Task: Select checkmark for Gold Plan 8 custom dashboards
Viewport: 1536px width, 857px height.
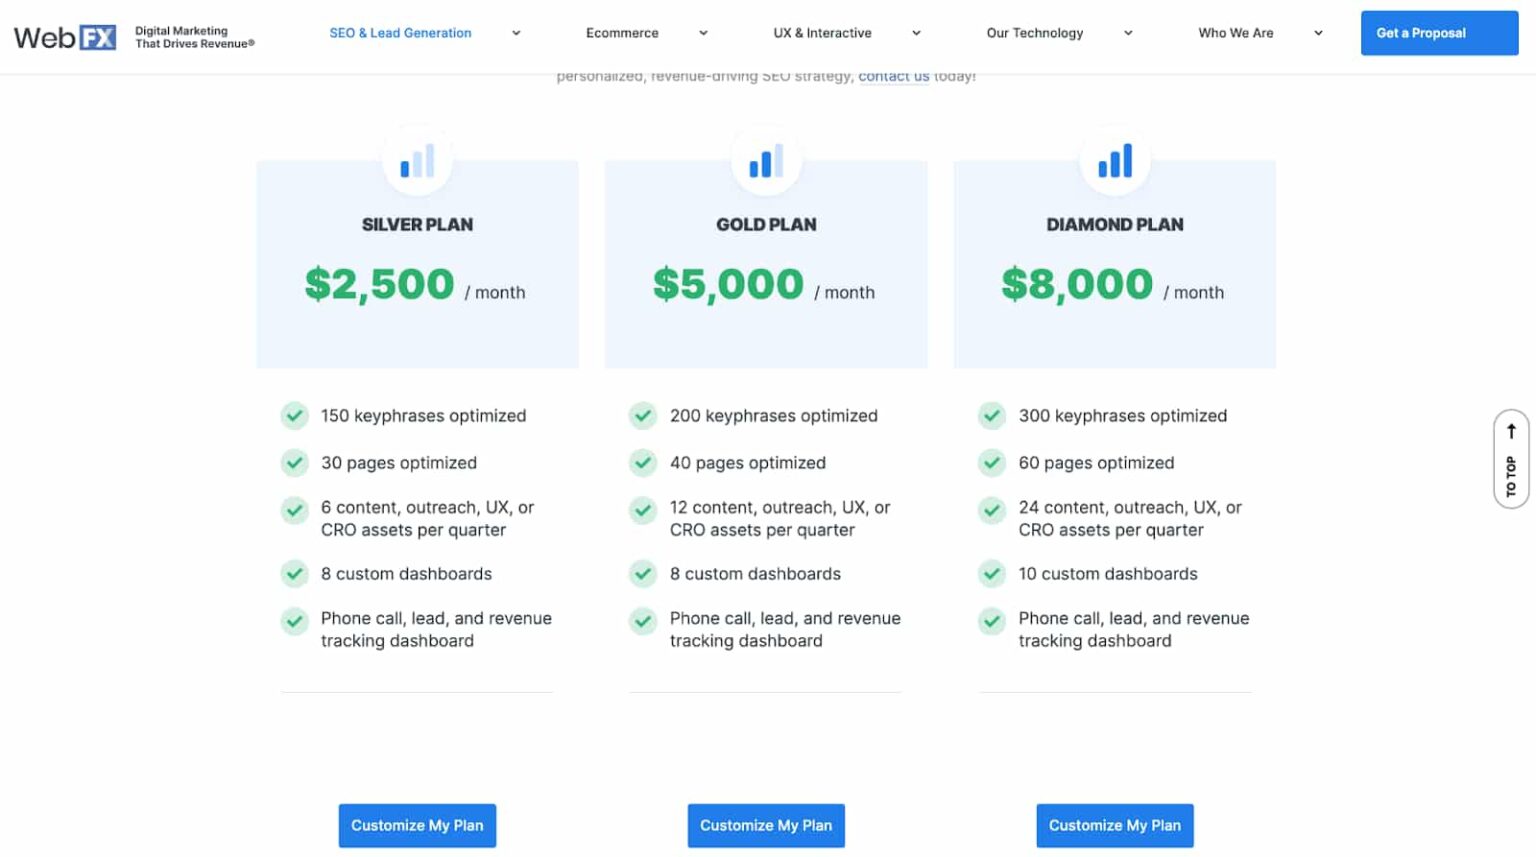Action: pos(643,573)
